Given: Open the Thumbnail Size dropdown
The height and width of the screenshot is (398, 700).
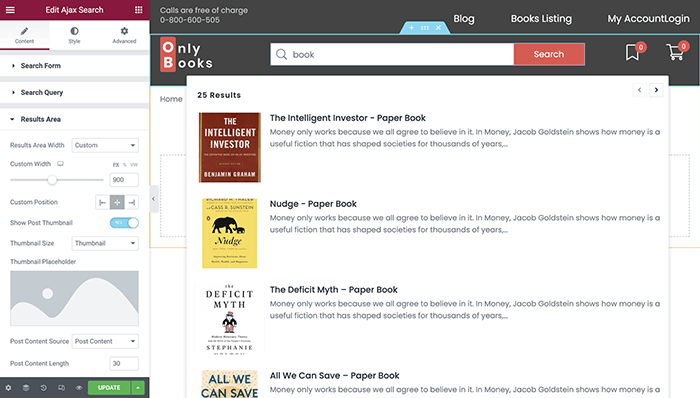Looking at the screenshot, I should point(105,243).
